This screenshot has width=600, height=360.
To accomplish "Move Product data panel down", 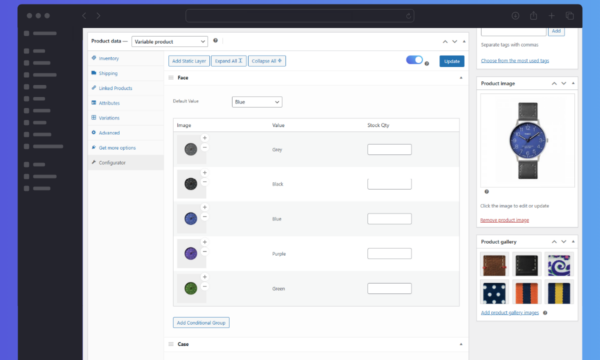I will [x=455, y=41].
